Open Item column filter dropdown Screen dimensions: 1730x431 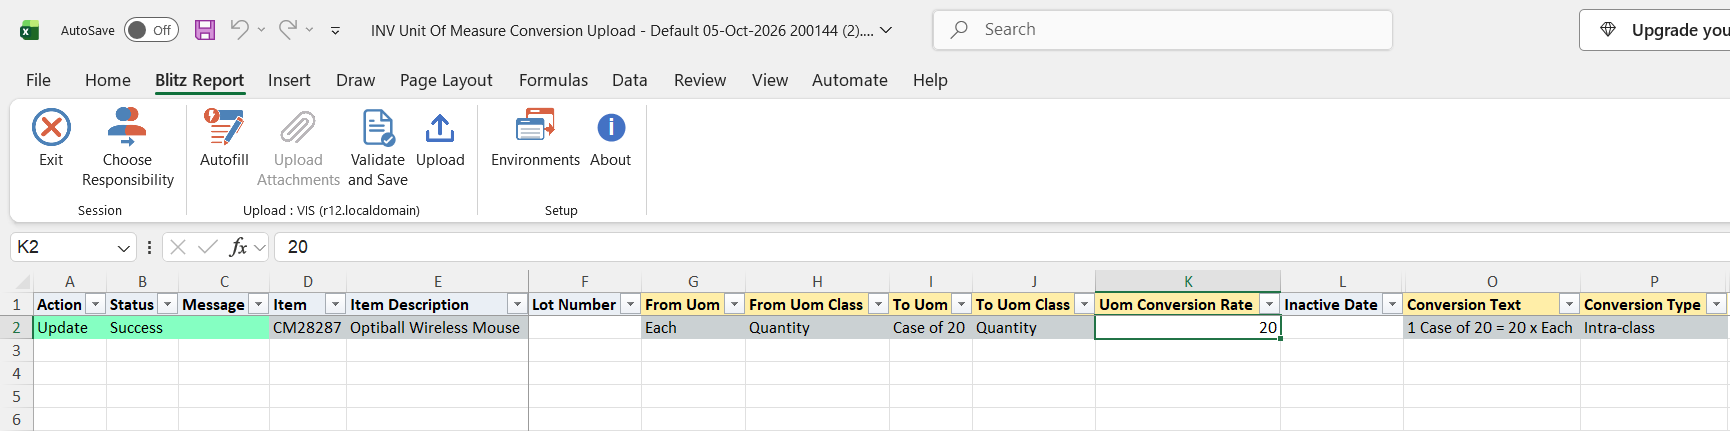[x=336, y=304]
